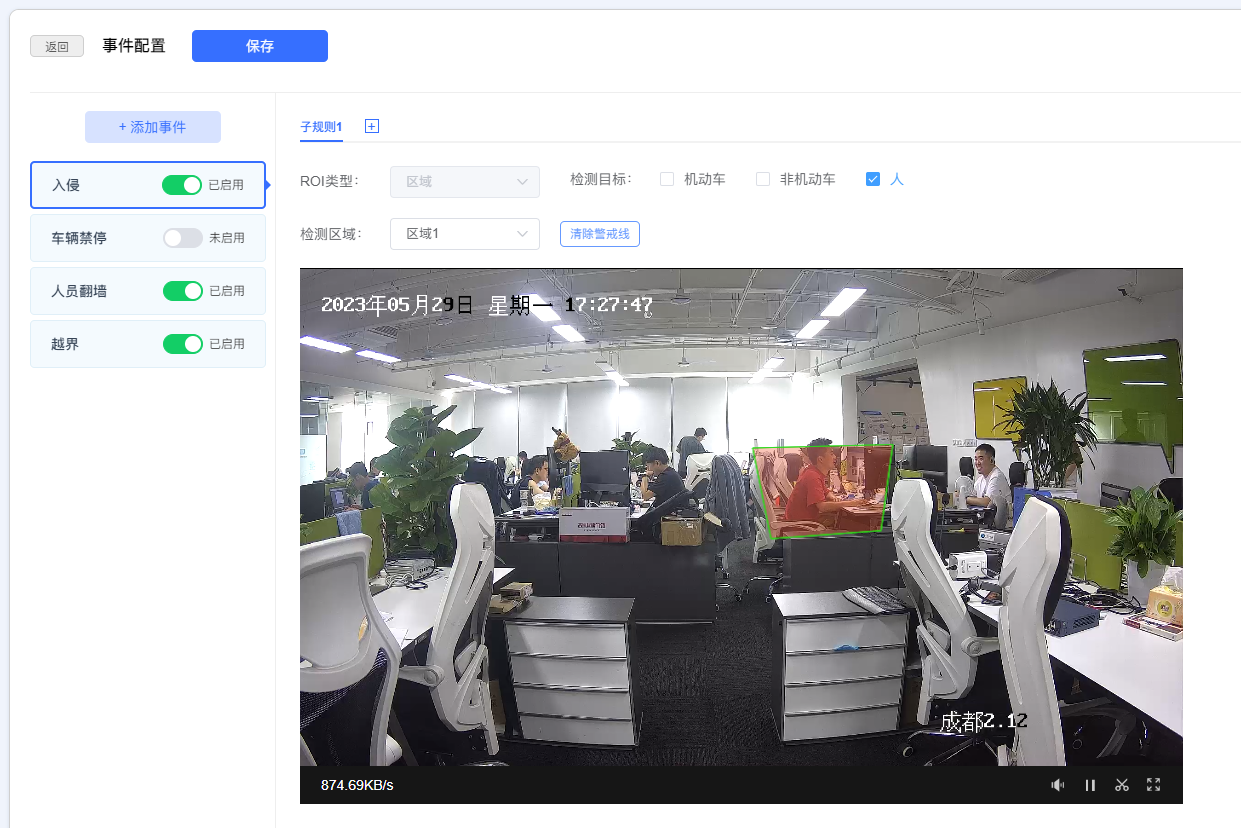Switch off the 越界 event toggle
The width and height of the screenshot is (1241, 828).
tap(183, 344)
